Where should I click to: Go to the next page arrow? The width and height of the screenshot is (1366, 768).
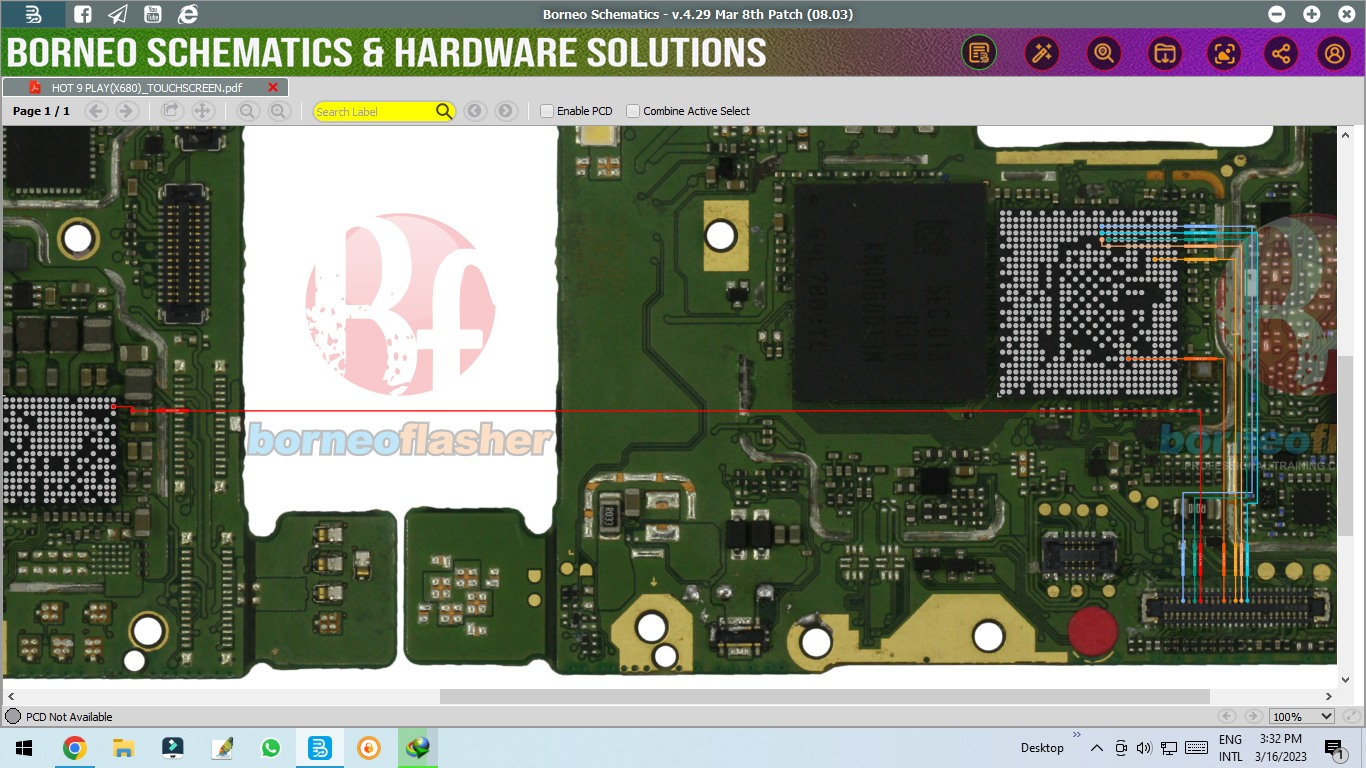[x=127, y=111]
